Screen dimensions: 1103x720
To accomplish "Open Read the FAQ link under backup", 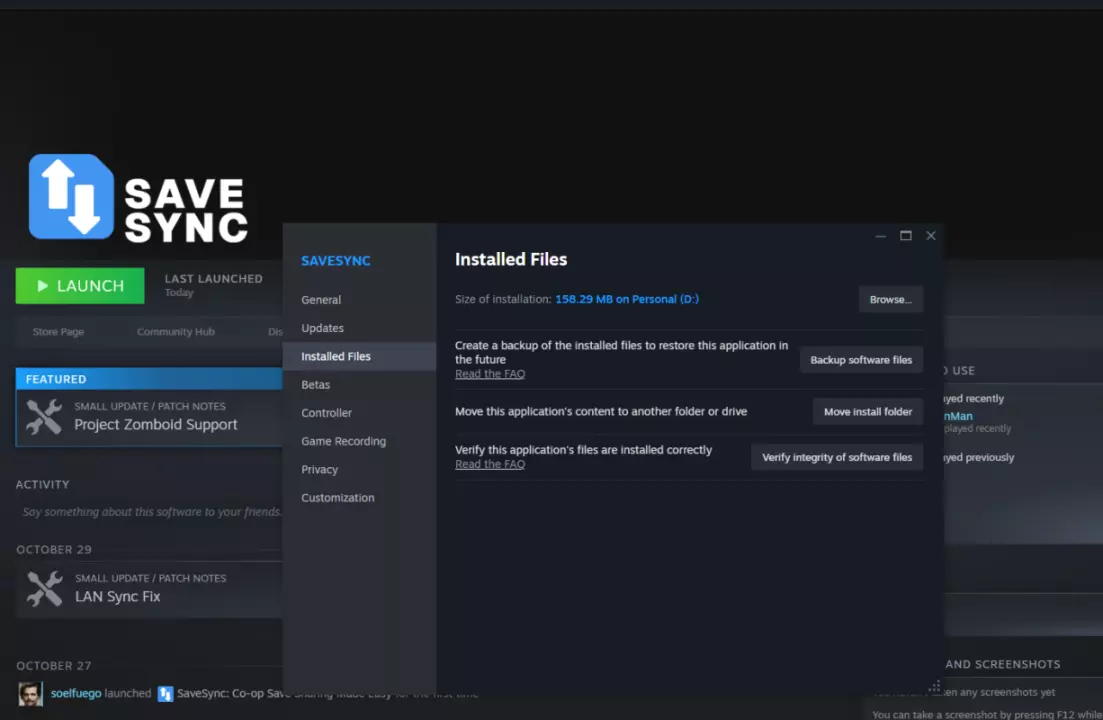I will point(490,374).
